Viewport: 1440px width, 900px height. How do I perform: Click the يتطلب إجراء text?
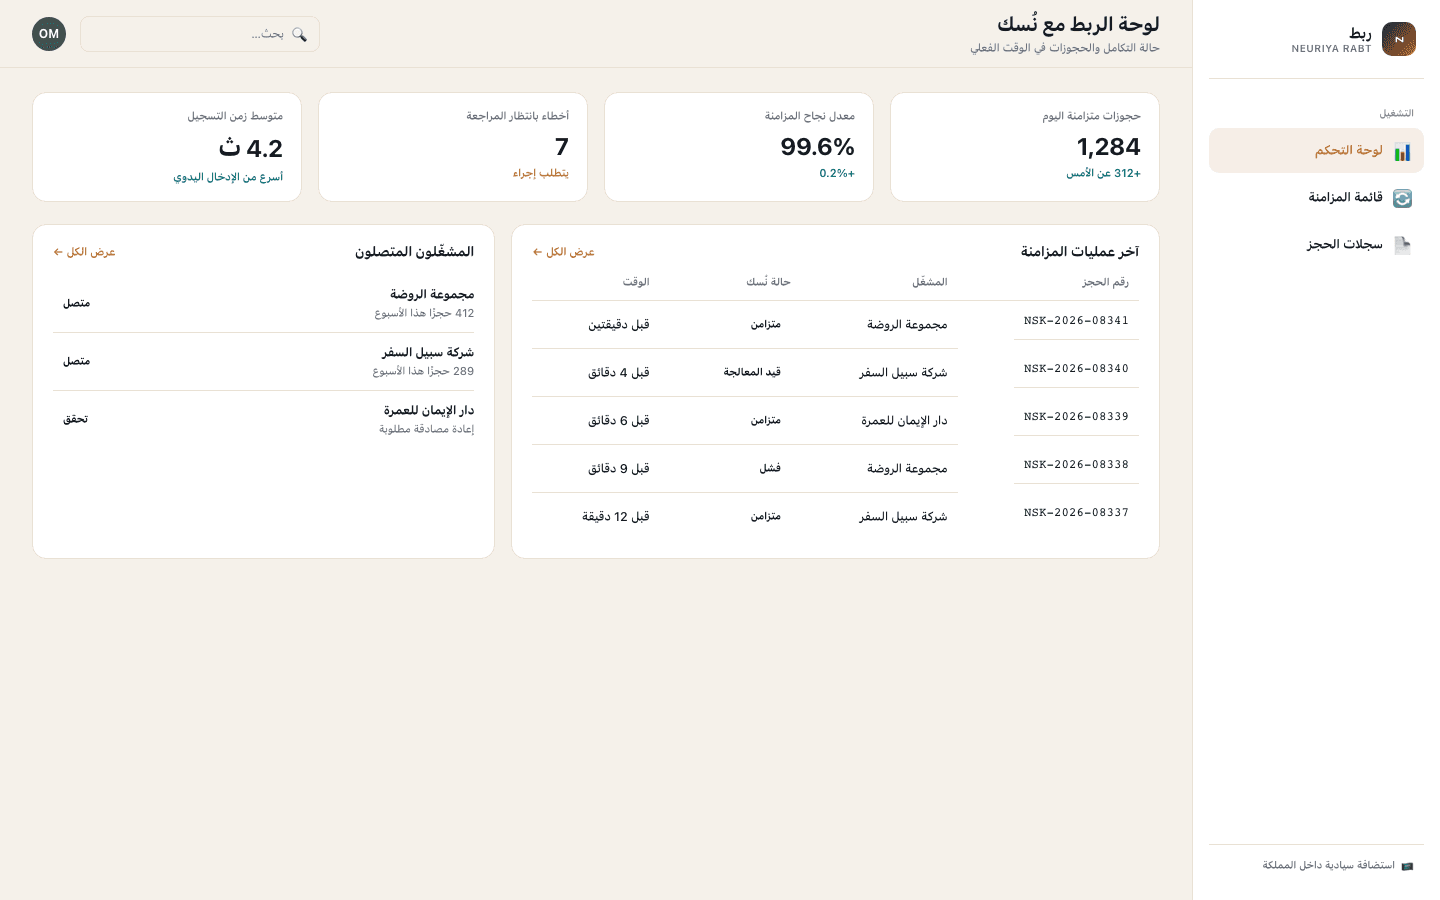[541, 173]
